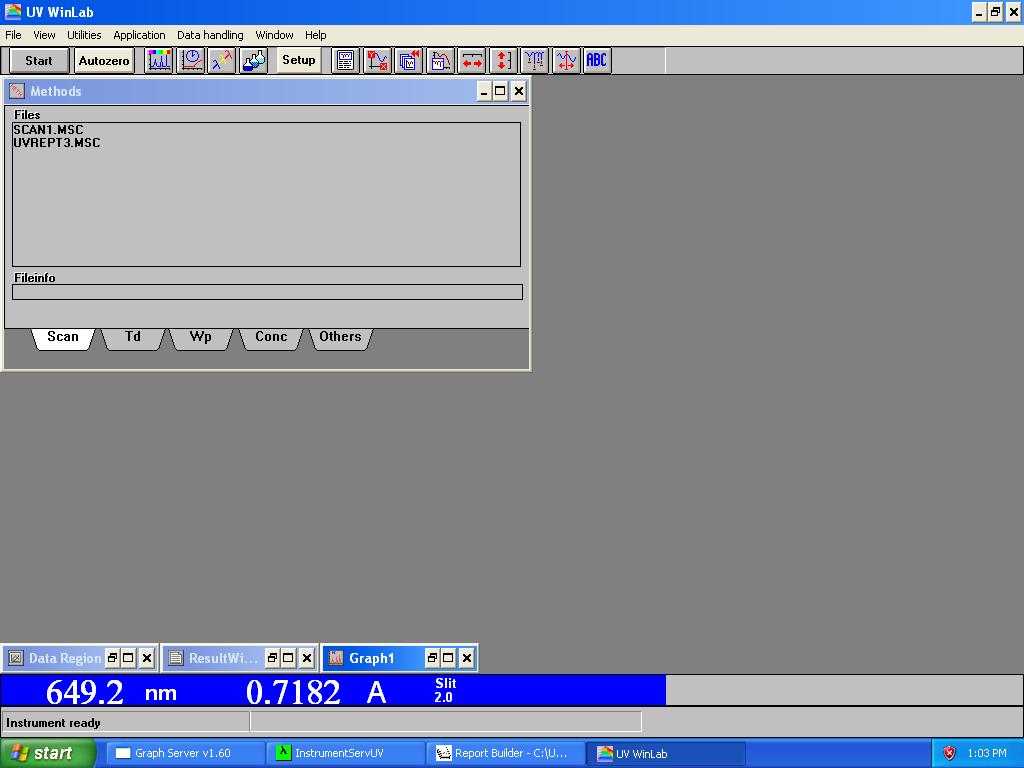Click the Scan method spectrum icon
Image resolution: width=1024 pixels, height=768 pixels.
tap(159, 61)
